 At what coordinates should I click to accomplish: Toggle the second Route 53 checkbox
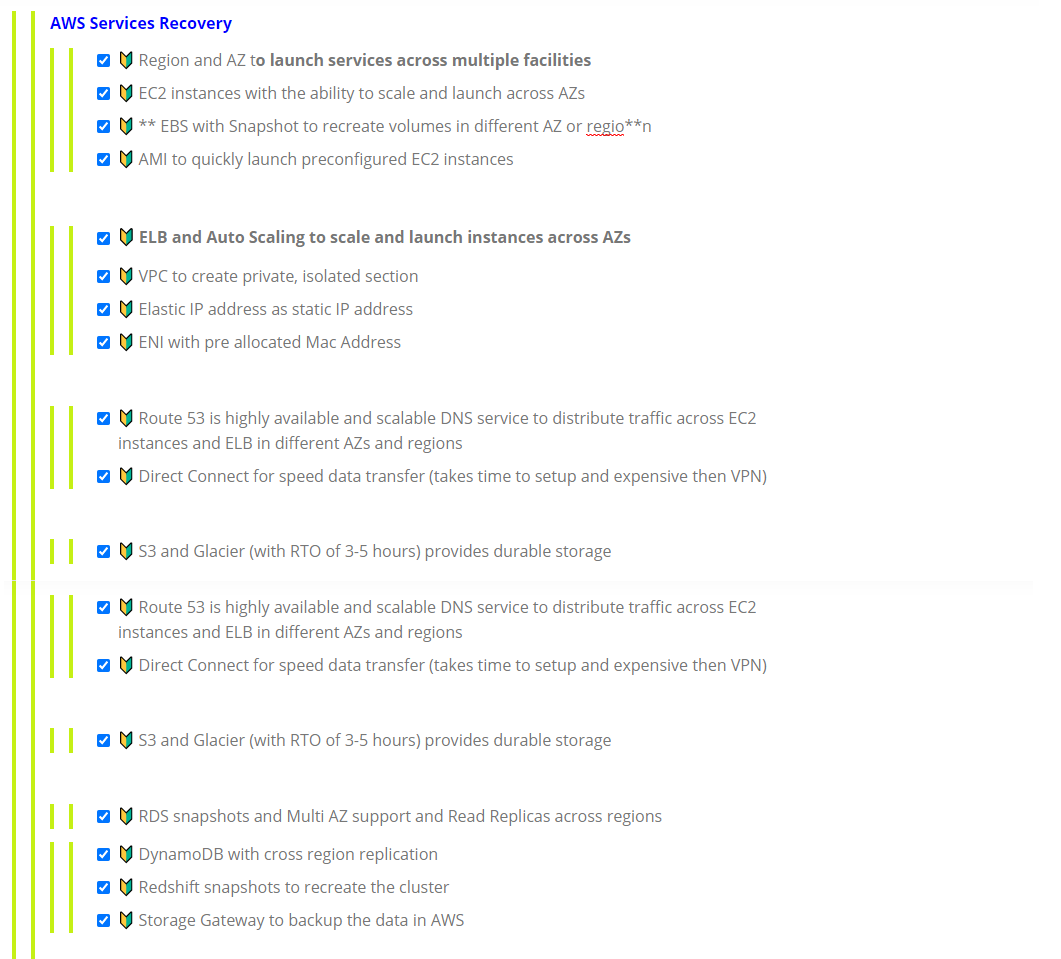click(x=104, y=608)
